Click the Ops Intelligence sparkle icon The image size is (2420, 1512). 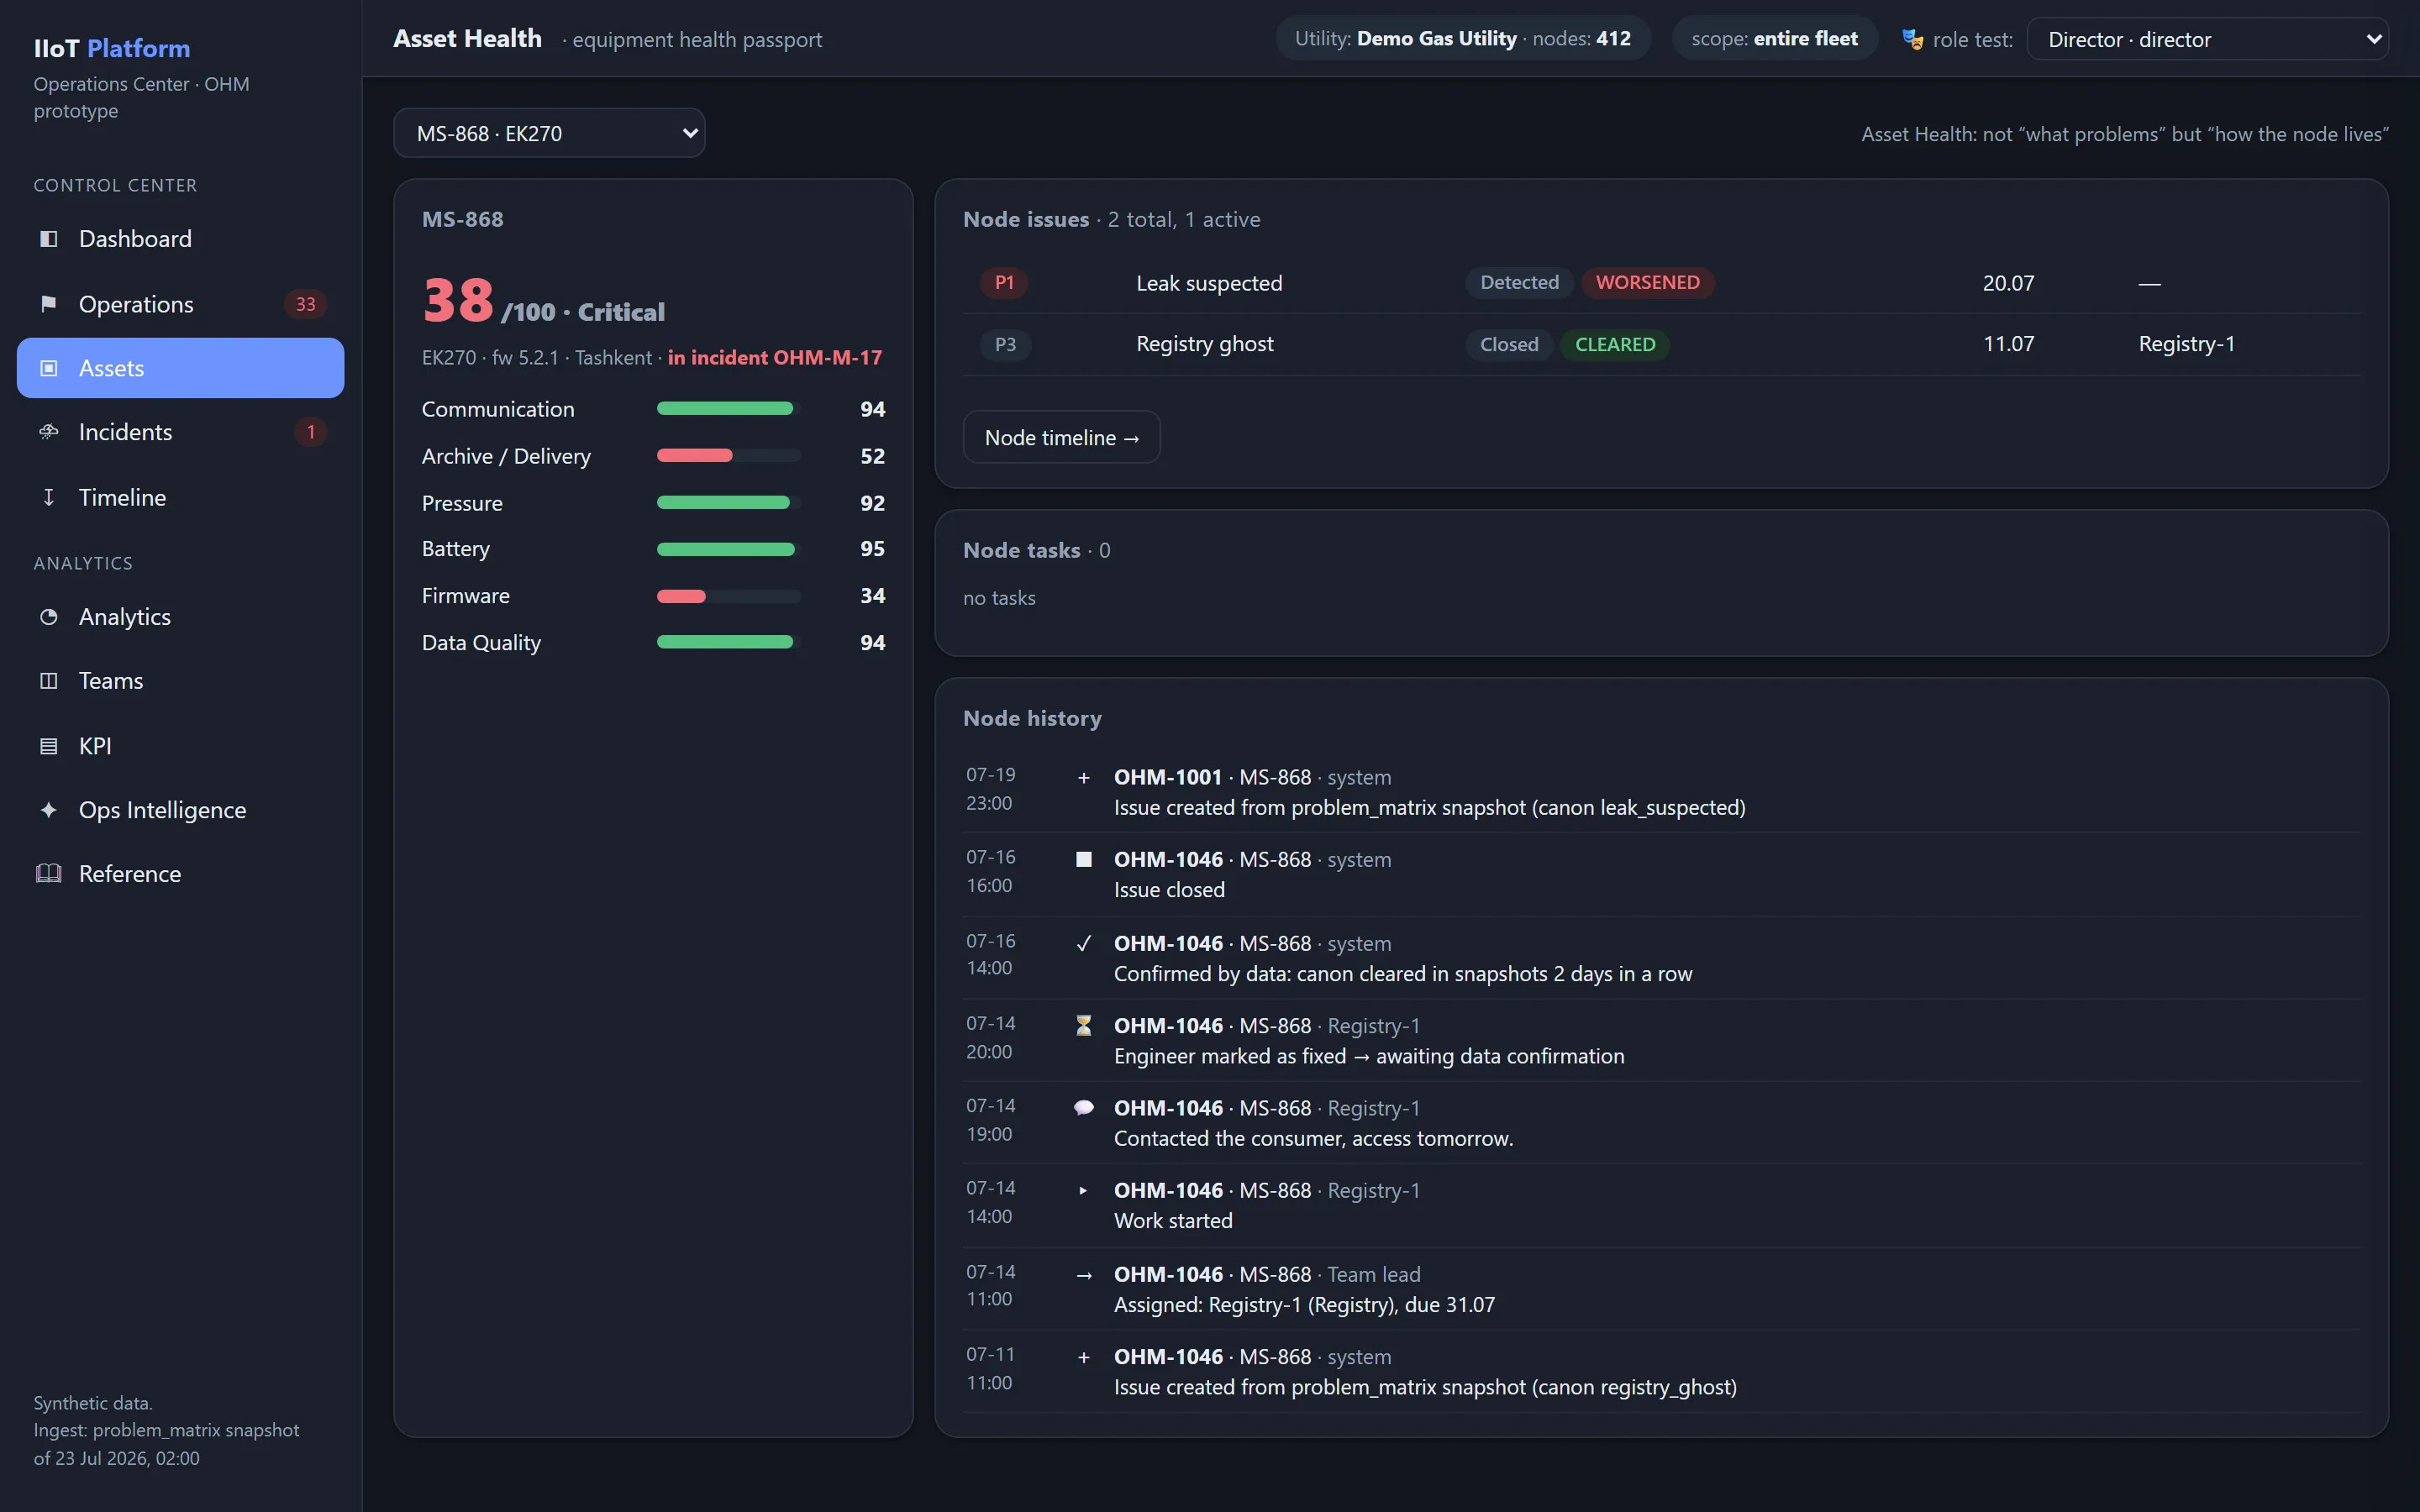pyautogui.click(x=48, y=810)
